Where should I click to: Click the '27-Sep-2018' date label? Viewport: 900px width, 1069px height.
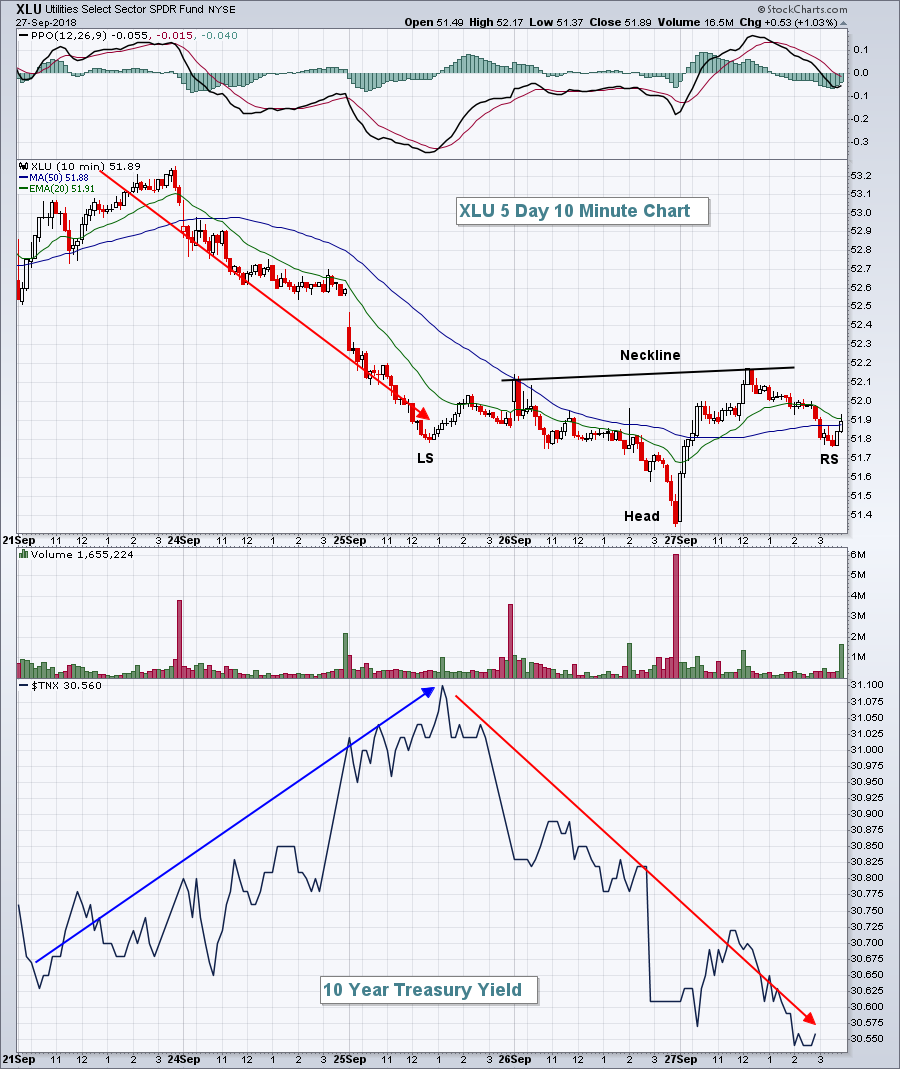click(x=46, y=22)
